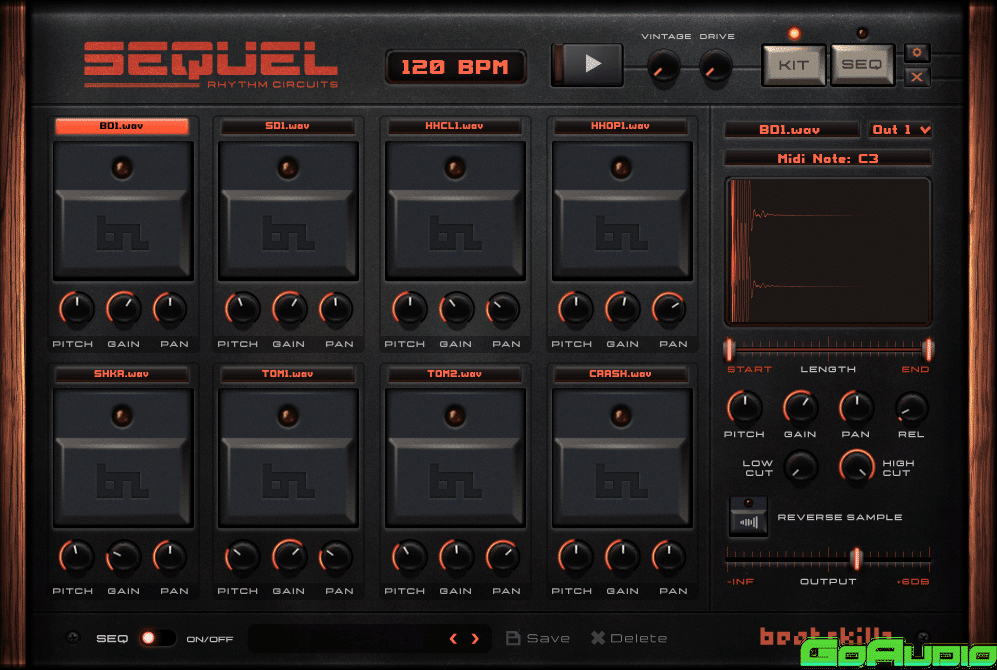Trigger the SD1.wav drum pad
The height and width of the screenshot is (670, 997).
click(288, 210)
